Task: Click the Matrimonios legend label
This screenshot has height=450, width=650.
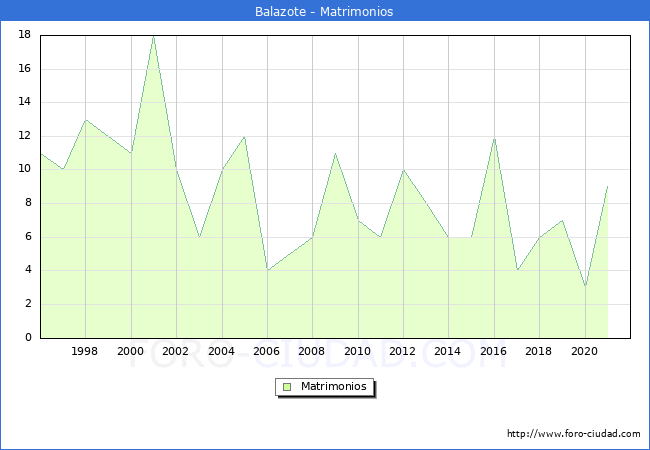Action: 334,387
